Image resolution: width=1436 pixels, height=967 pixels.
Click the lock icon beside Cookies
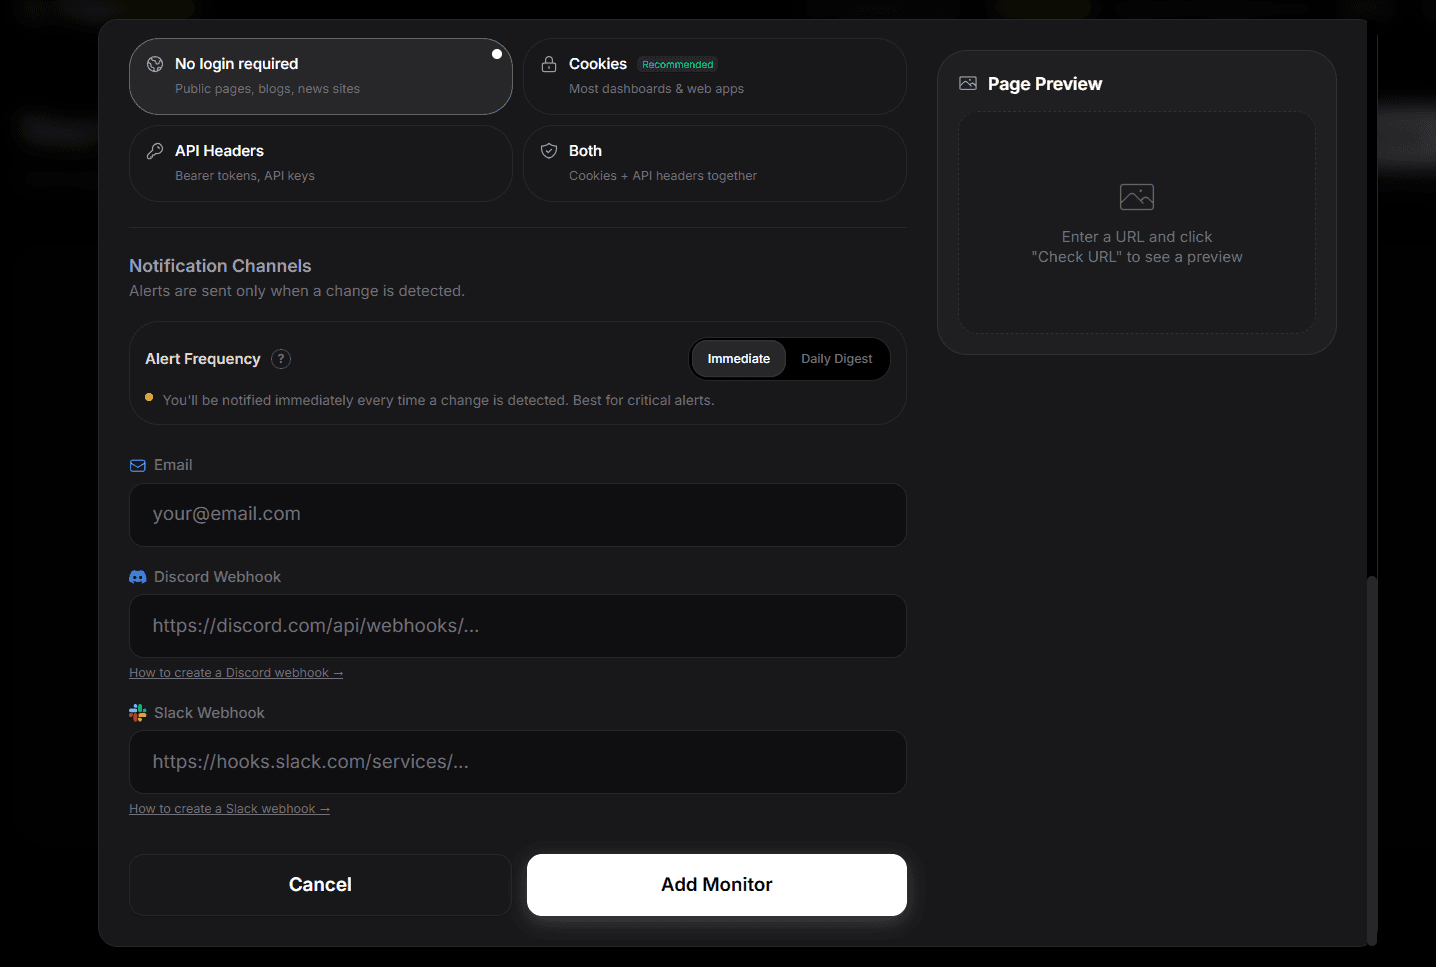549,63
